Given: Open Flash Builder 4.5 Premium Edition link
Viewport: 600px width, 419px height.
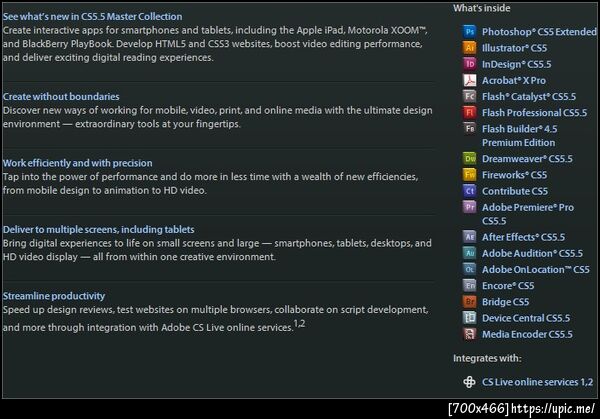Looking at the screenshot, I should [519, 136].
